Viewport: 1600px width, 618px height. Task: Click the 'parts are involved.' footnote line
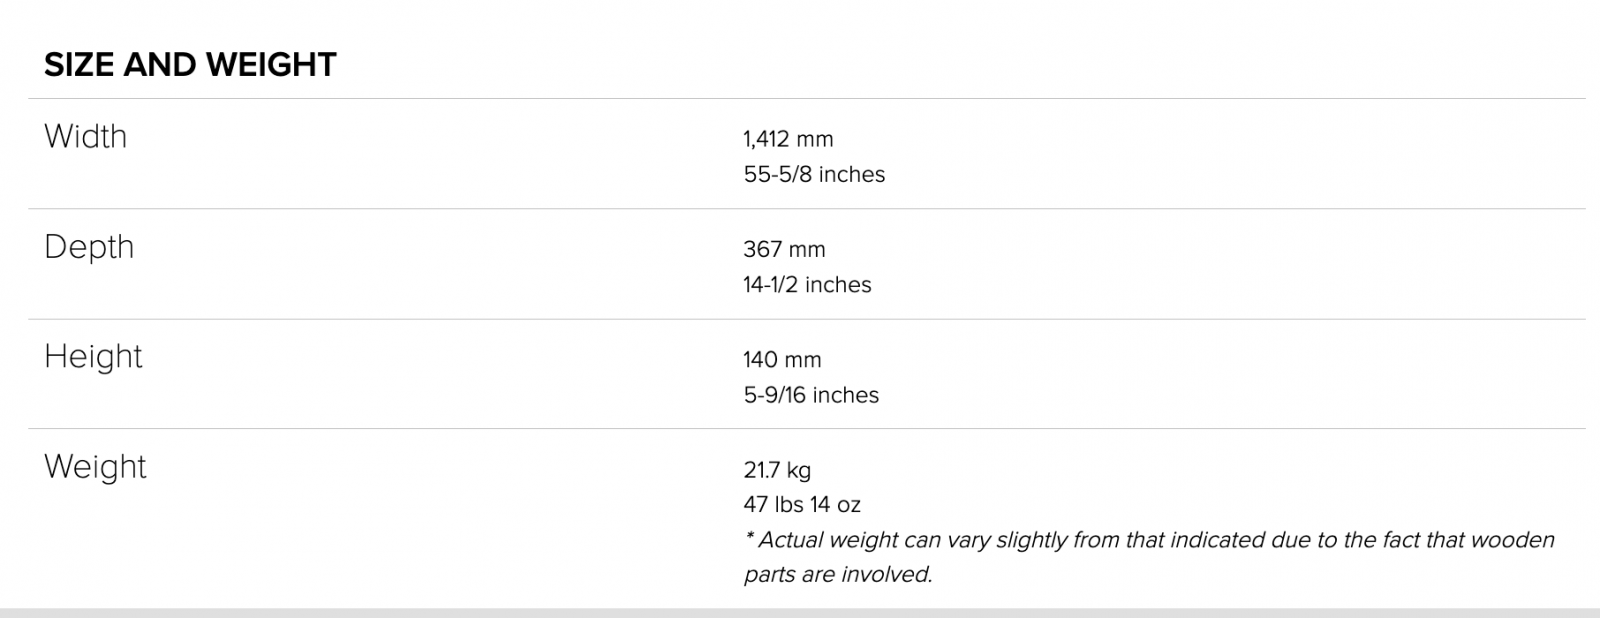(838, 575)
